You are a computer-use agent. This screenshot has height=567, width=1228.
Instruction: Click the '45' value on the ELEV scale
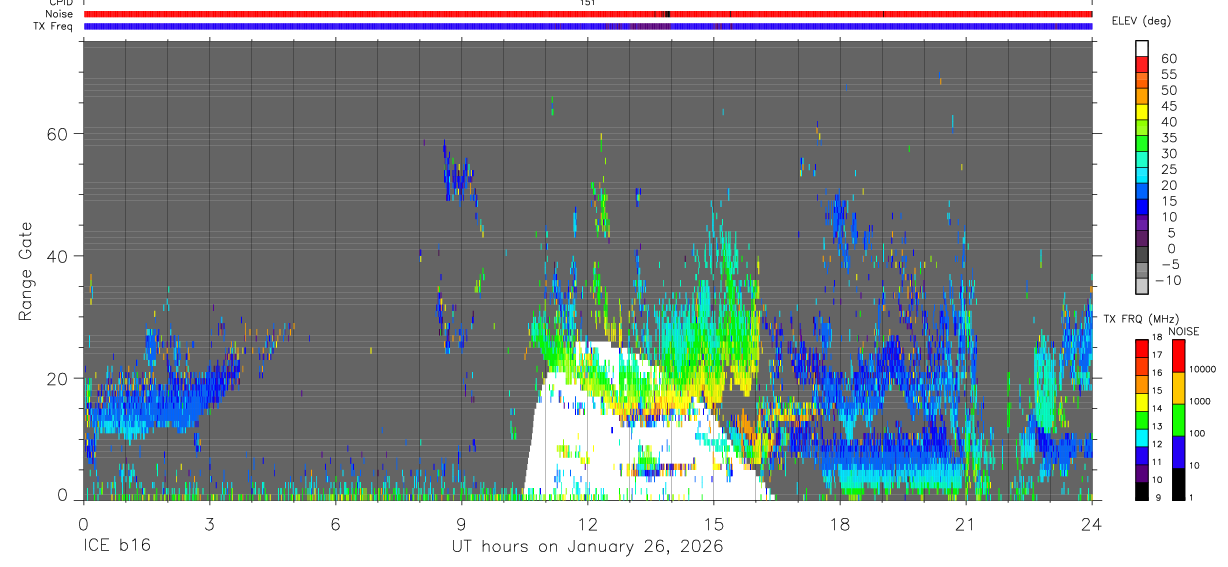pos(1169,106)
